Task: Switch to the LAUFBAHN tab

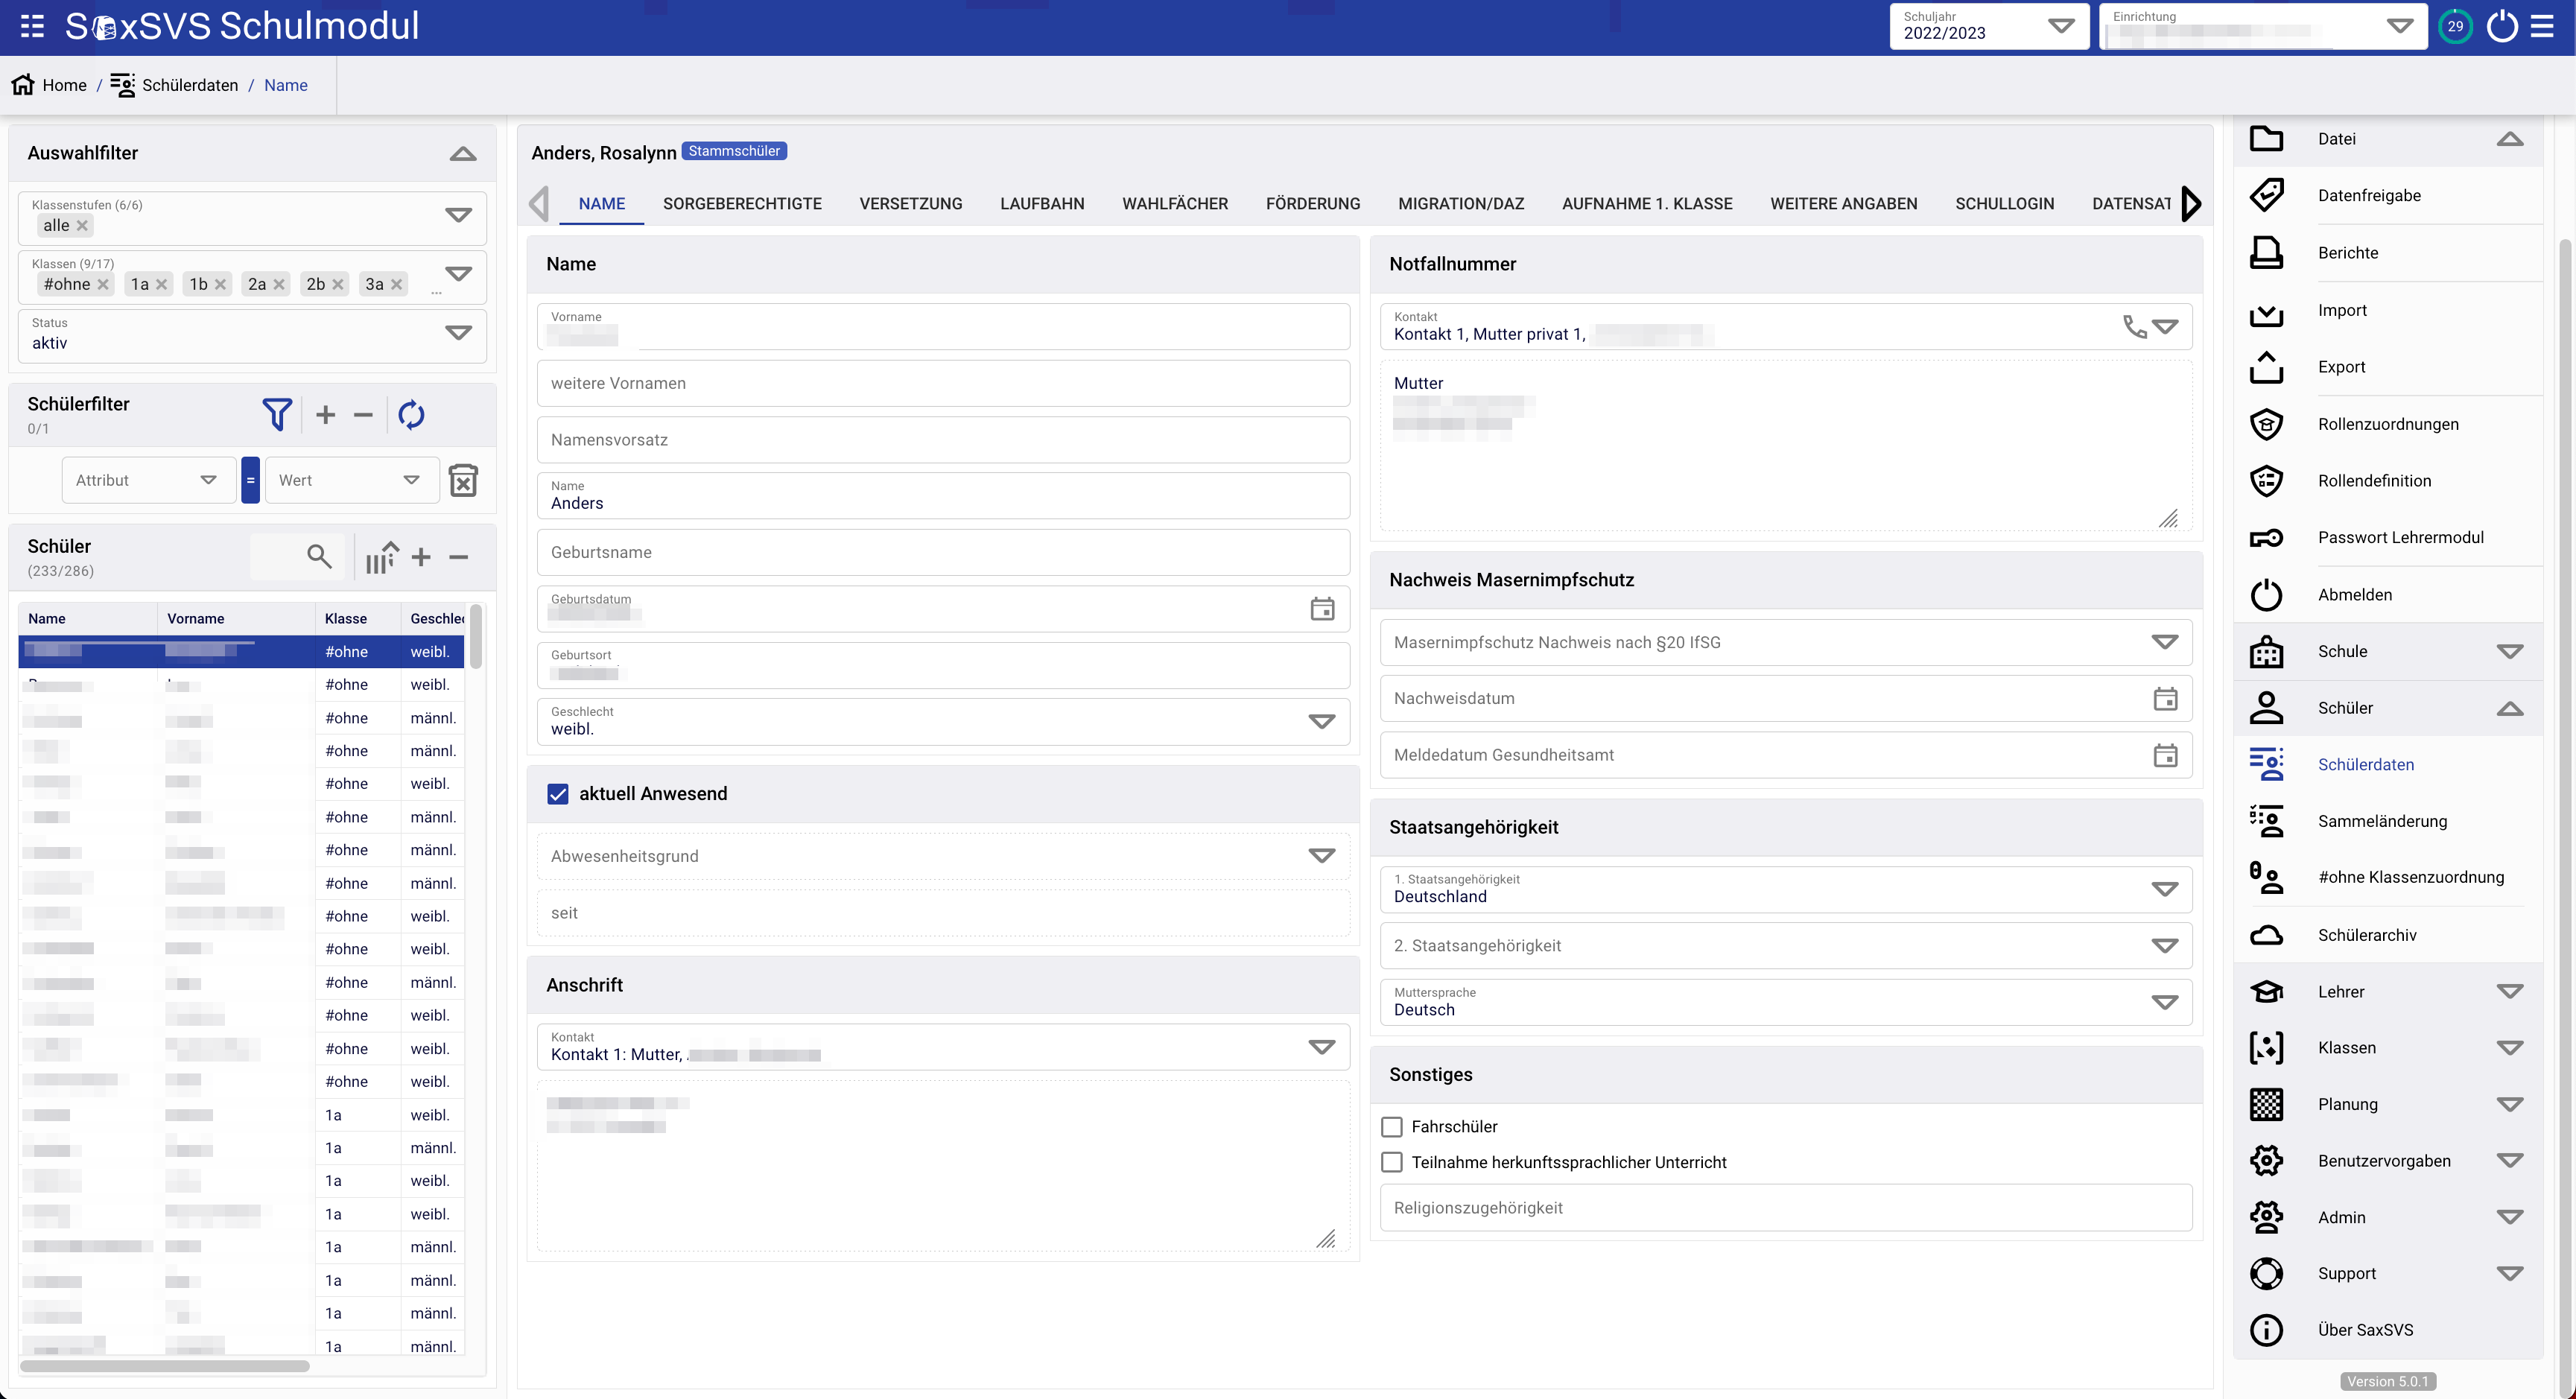Action: tap(1042, 203)
